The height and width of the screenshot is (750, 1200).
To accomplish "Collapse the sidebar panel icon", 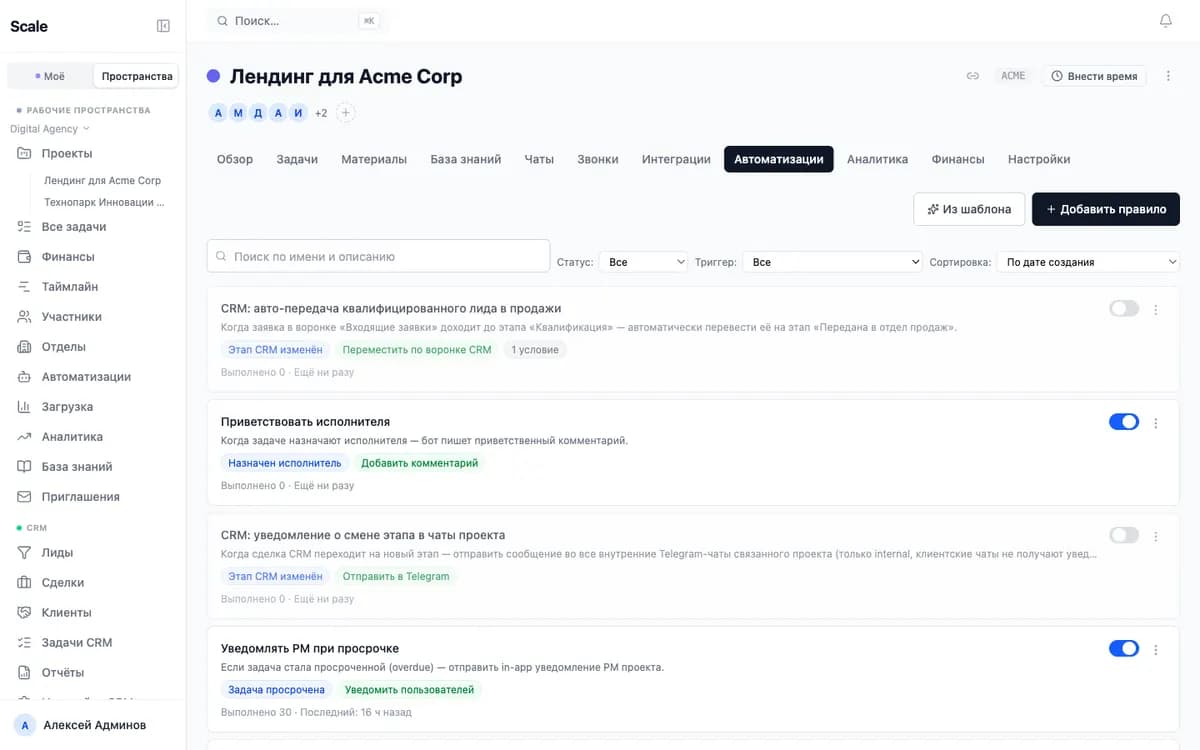I will (164, 26).
